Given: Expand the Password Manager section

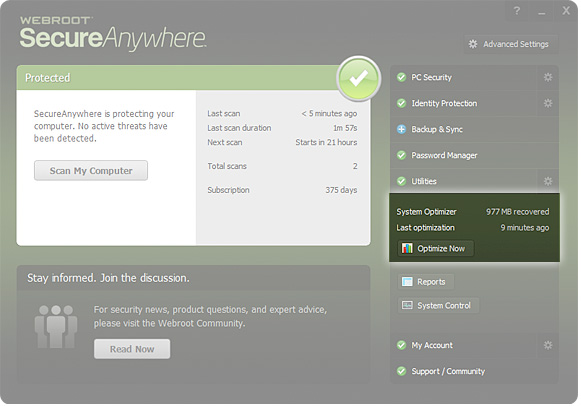Looking at the screenshot, I should pyautogui.click(x=474, y=155).
